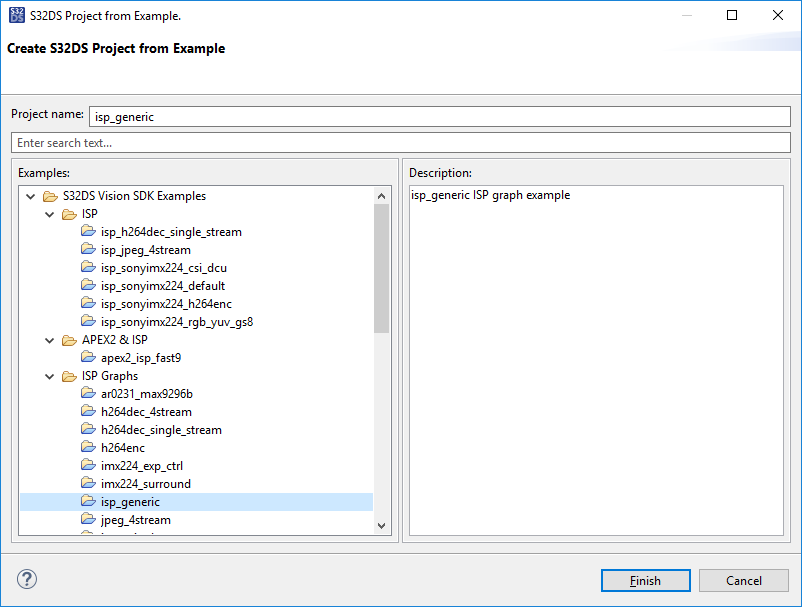Select the isp_sonyimx224_default example

point(163,286)
